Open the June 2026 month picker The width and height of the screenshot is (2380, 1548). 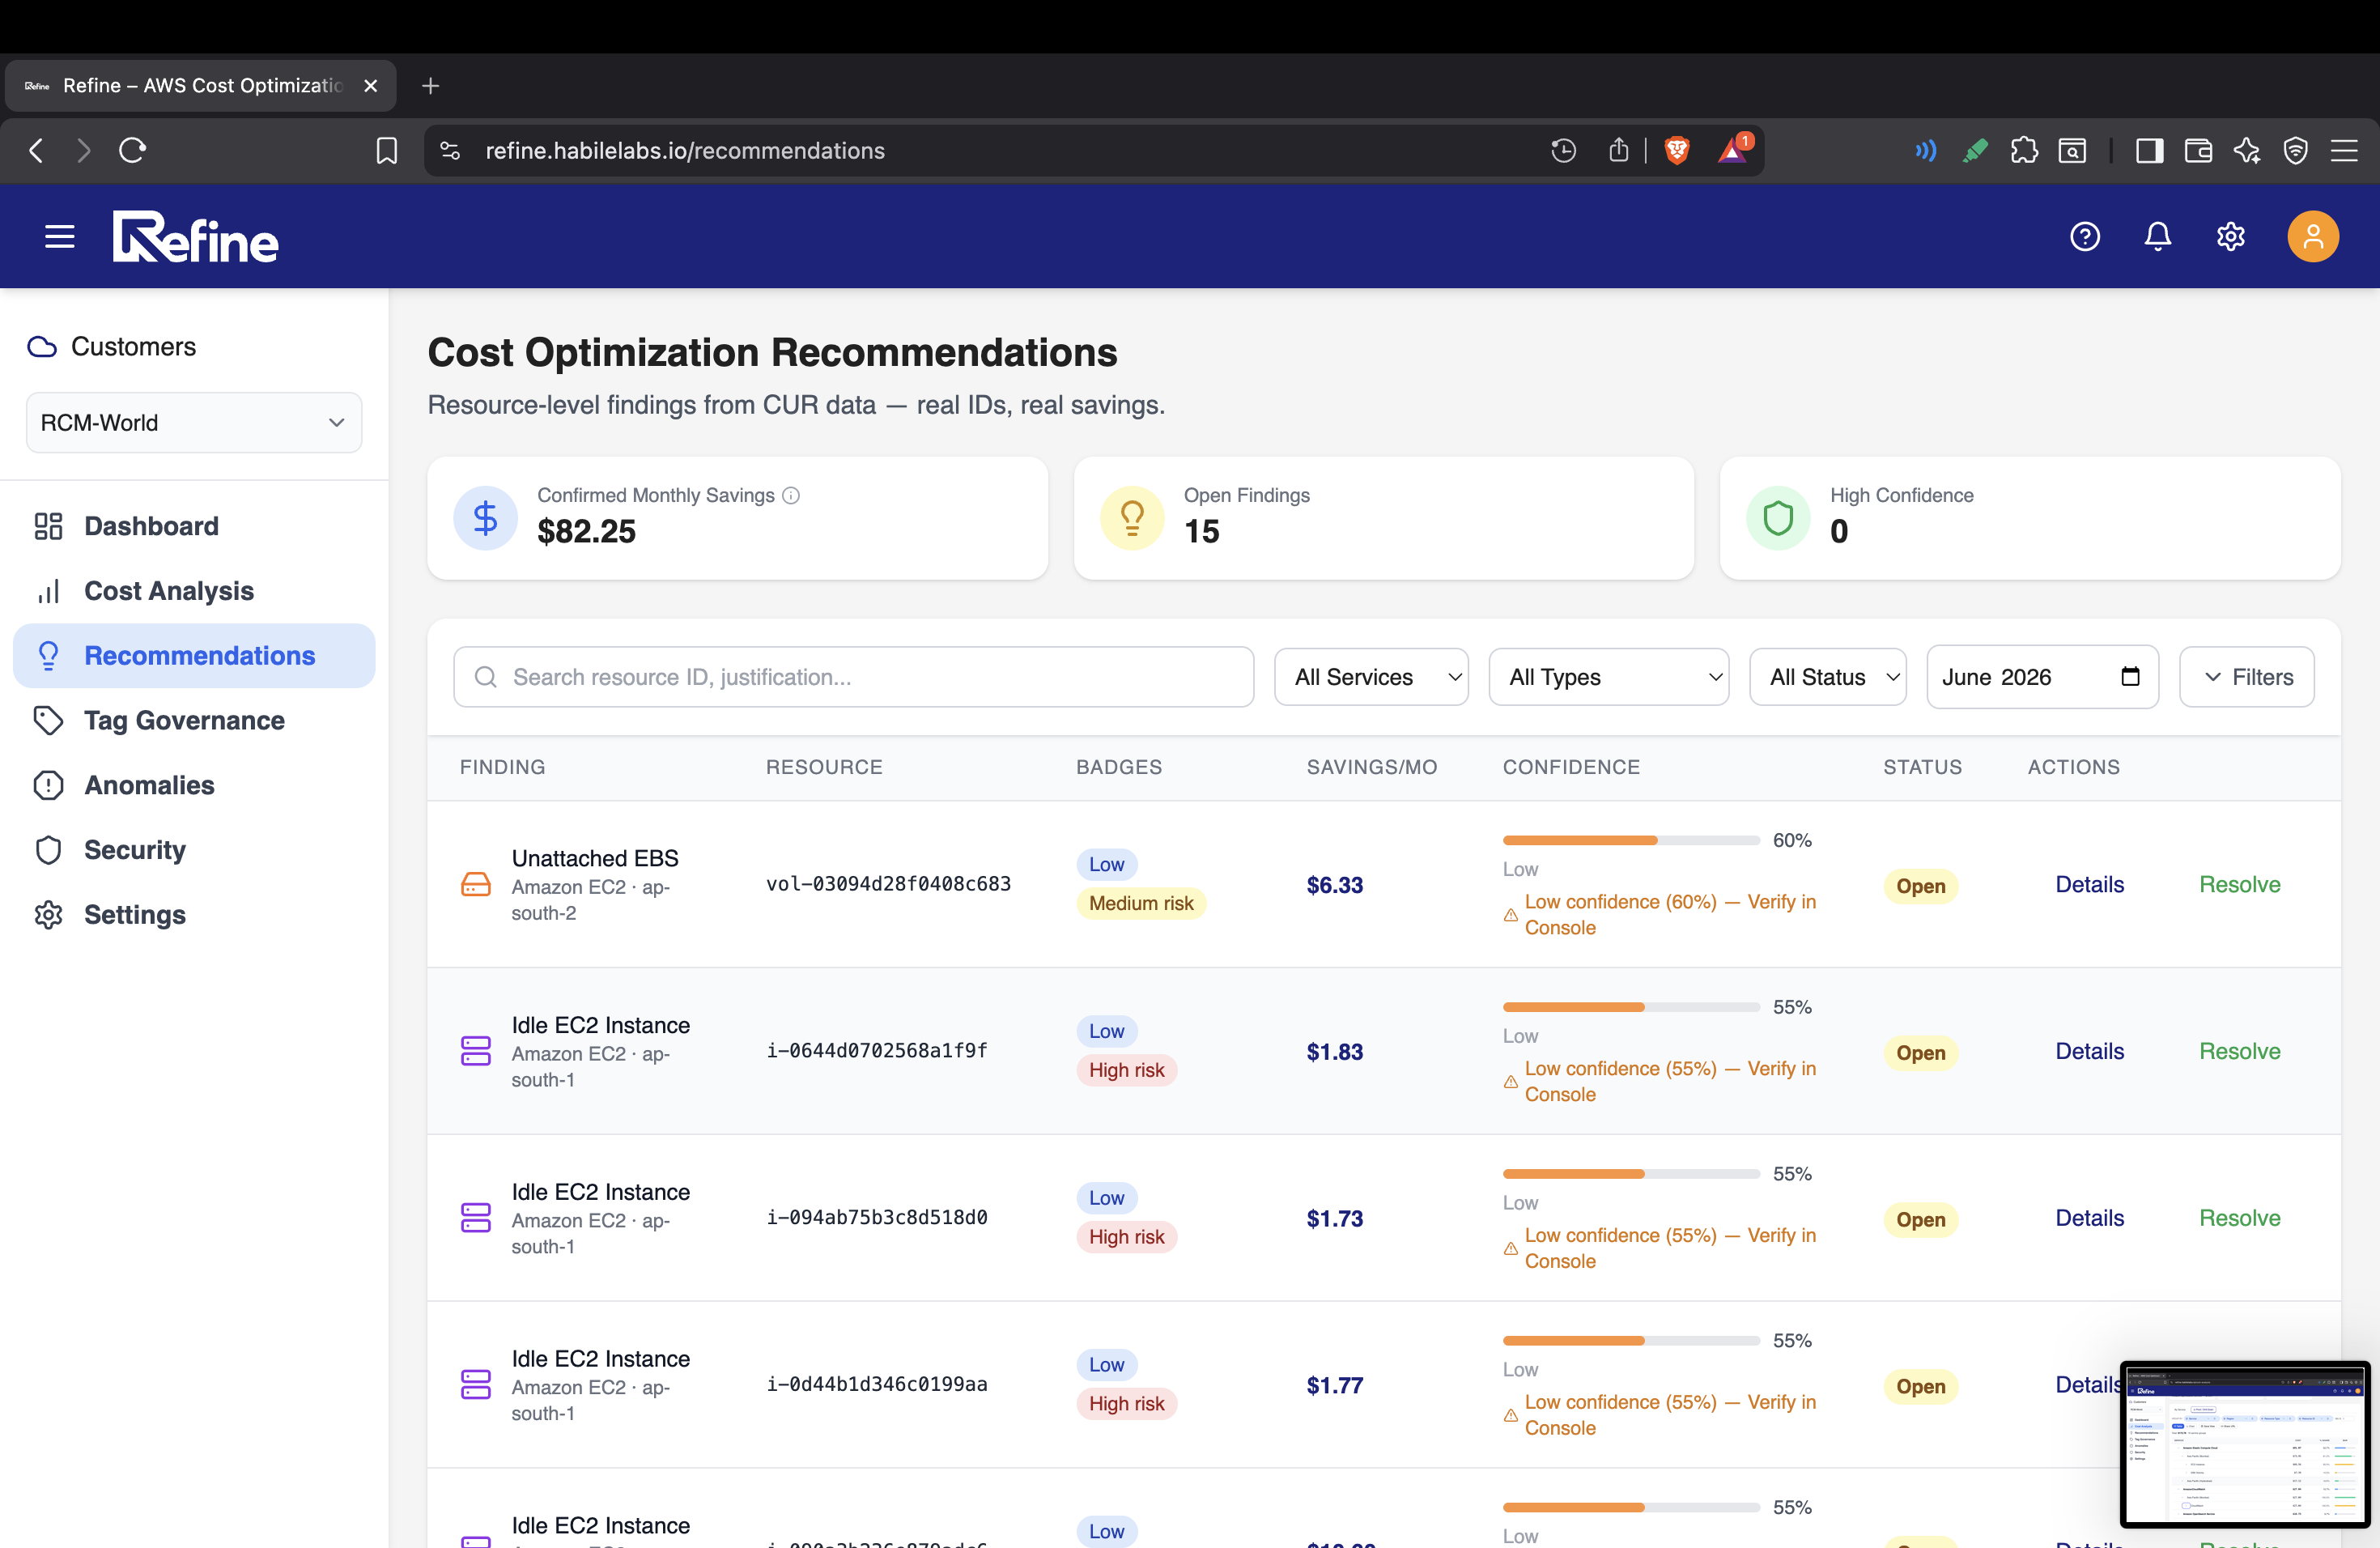pos(2042,677)
